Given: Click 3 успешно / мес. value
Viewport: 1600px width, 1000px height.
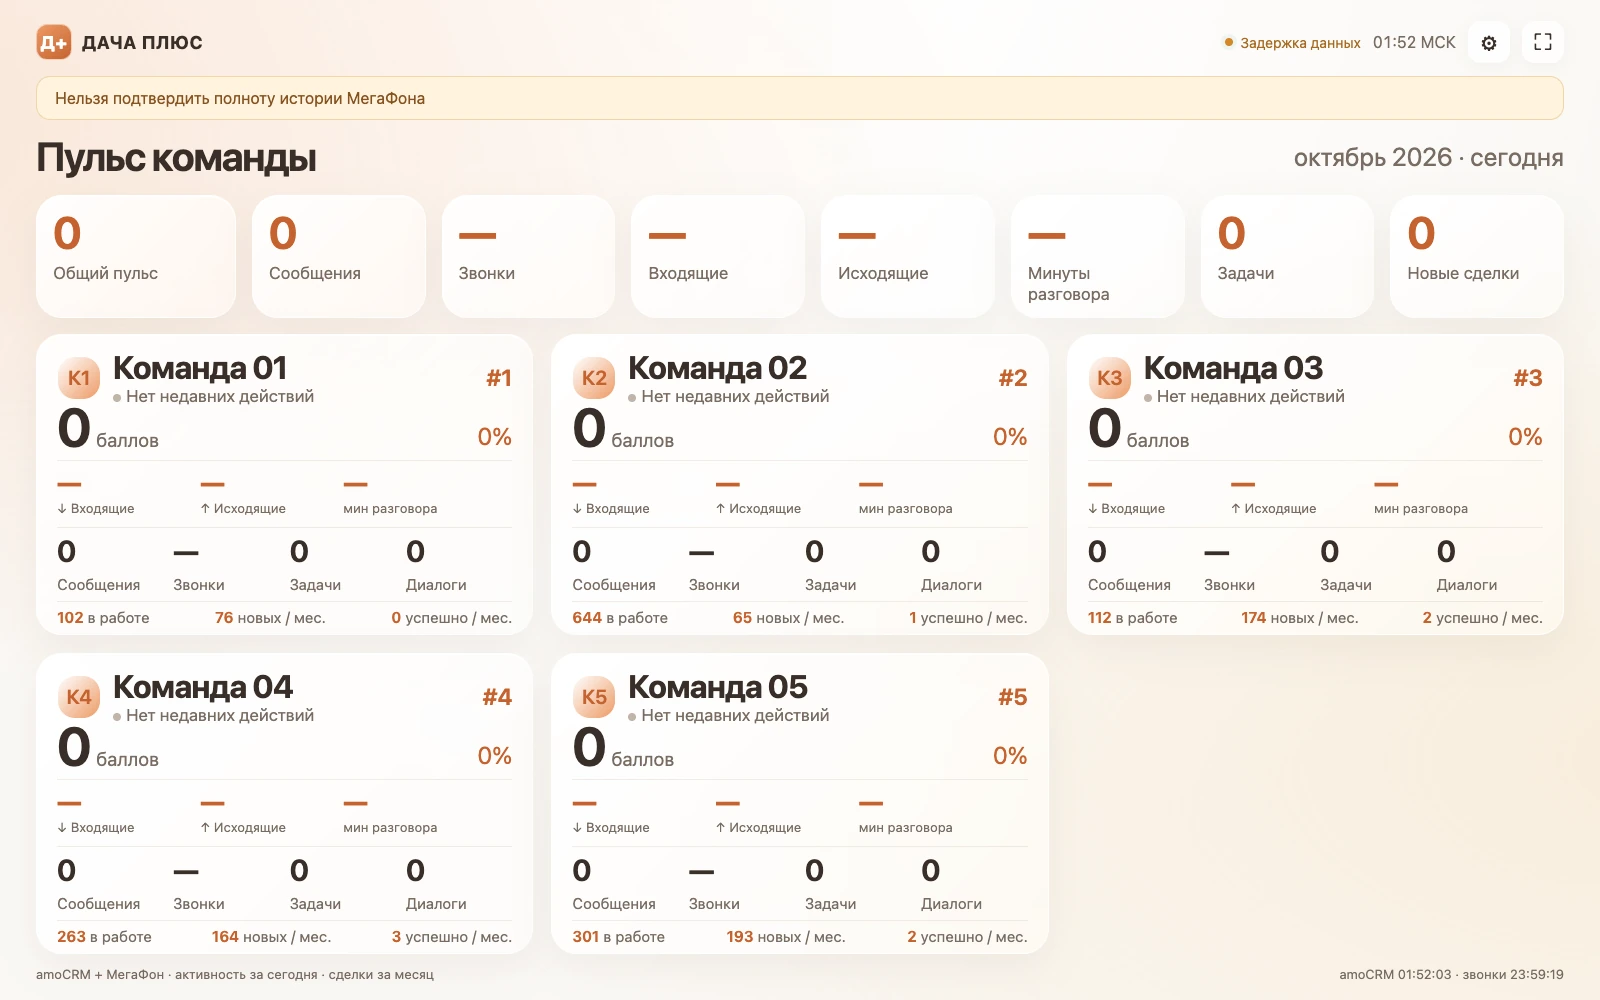Looking at the screenshot, I should point(451,937).
